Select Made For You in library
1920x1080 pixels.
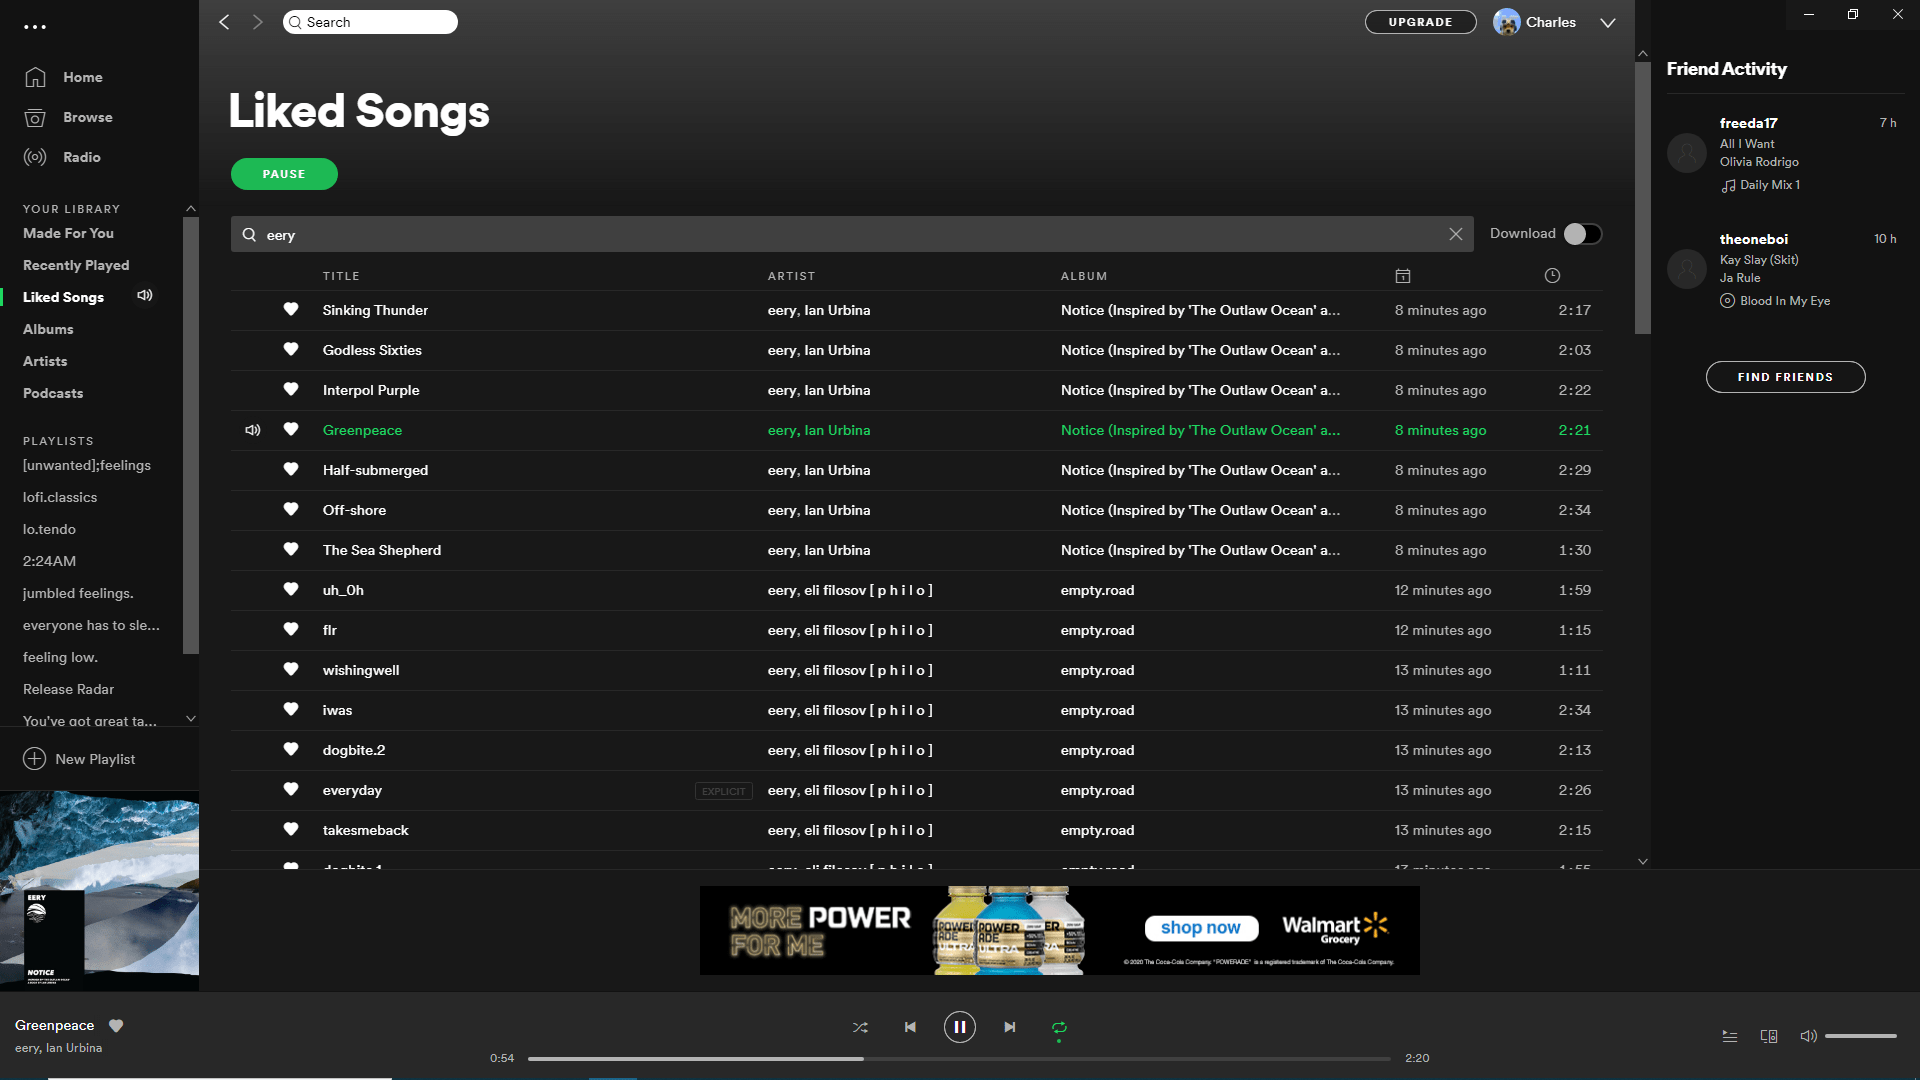[x=68, y=233]
